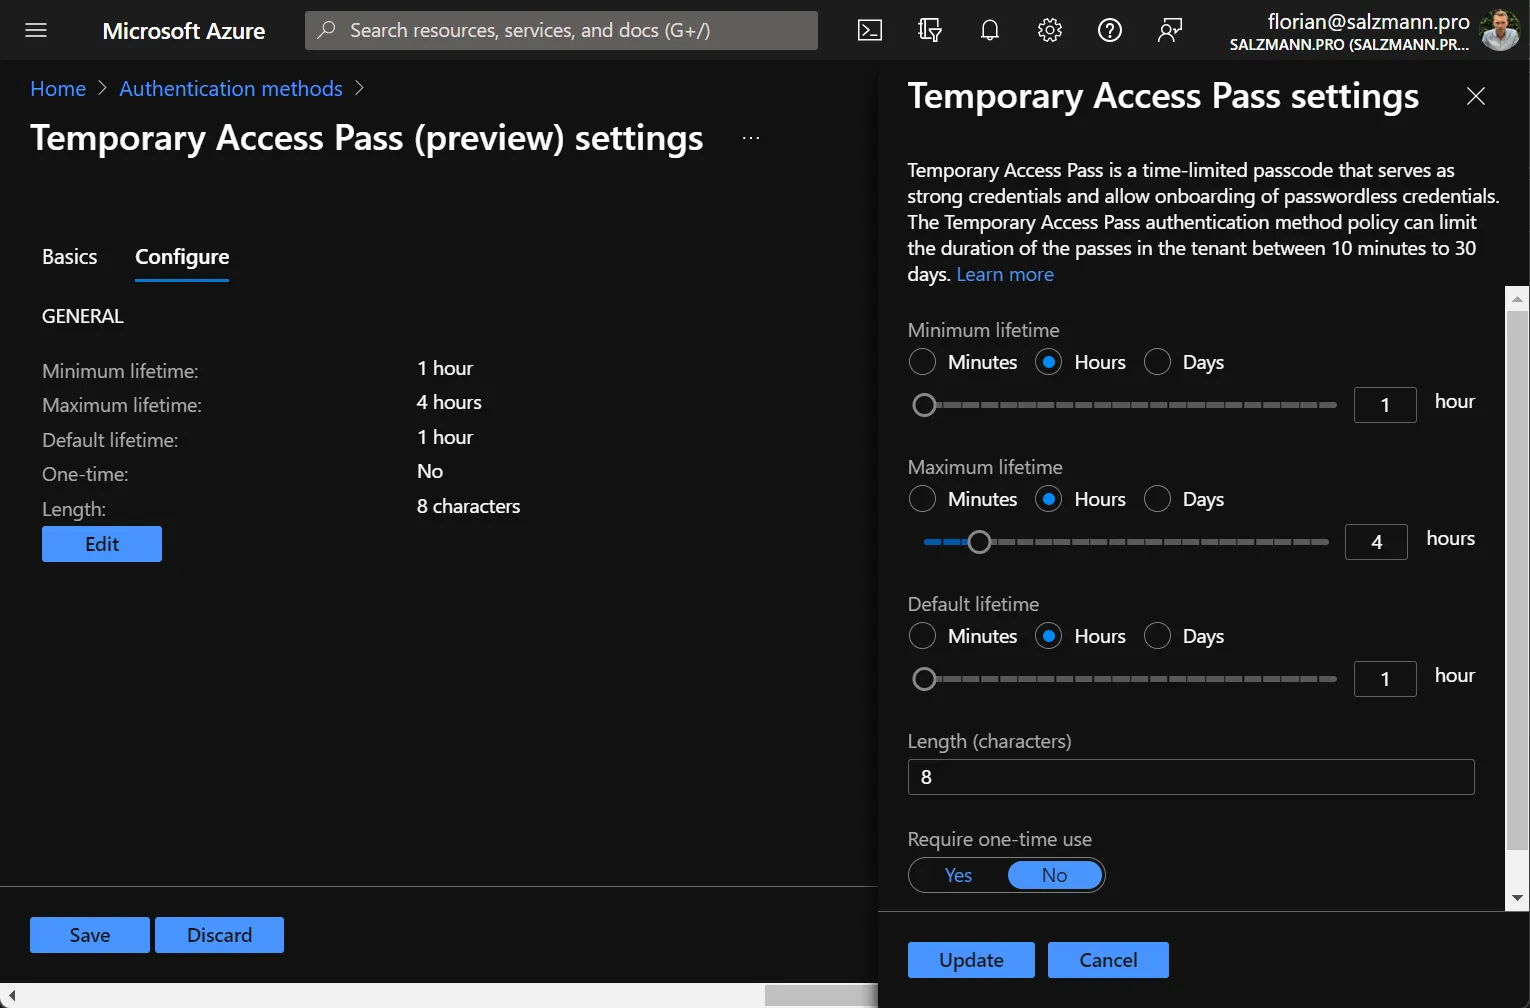Open the ellipsis more options next to title
This screenshot has width=1530, height=1008.
(751, 138)
